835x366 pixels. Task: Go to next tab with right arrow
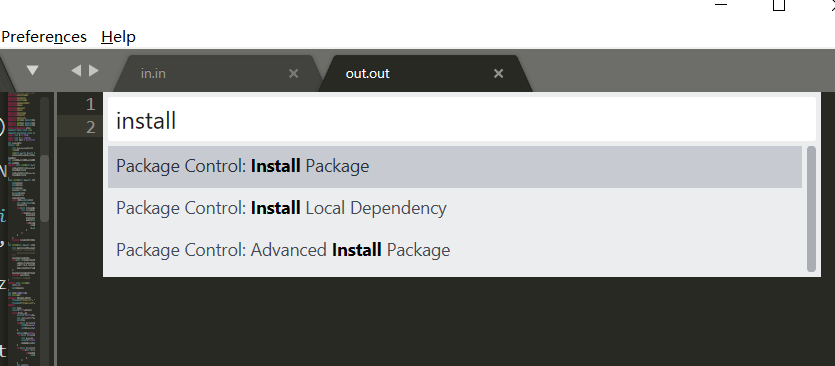94,70
